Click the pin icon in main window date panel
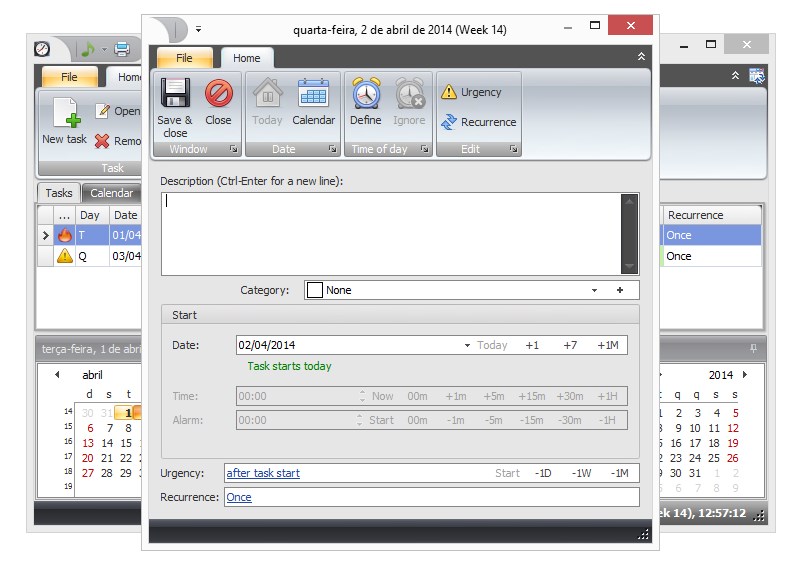Screen dimensions: 802x564 (753, 349)
